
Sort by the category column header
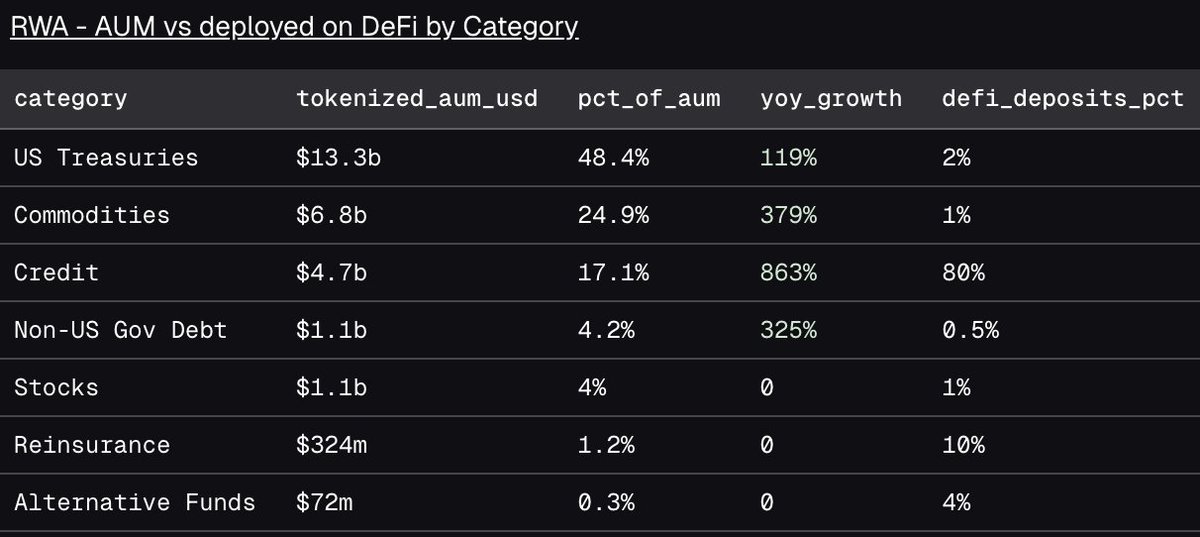(70, 98)
